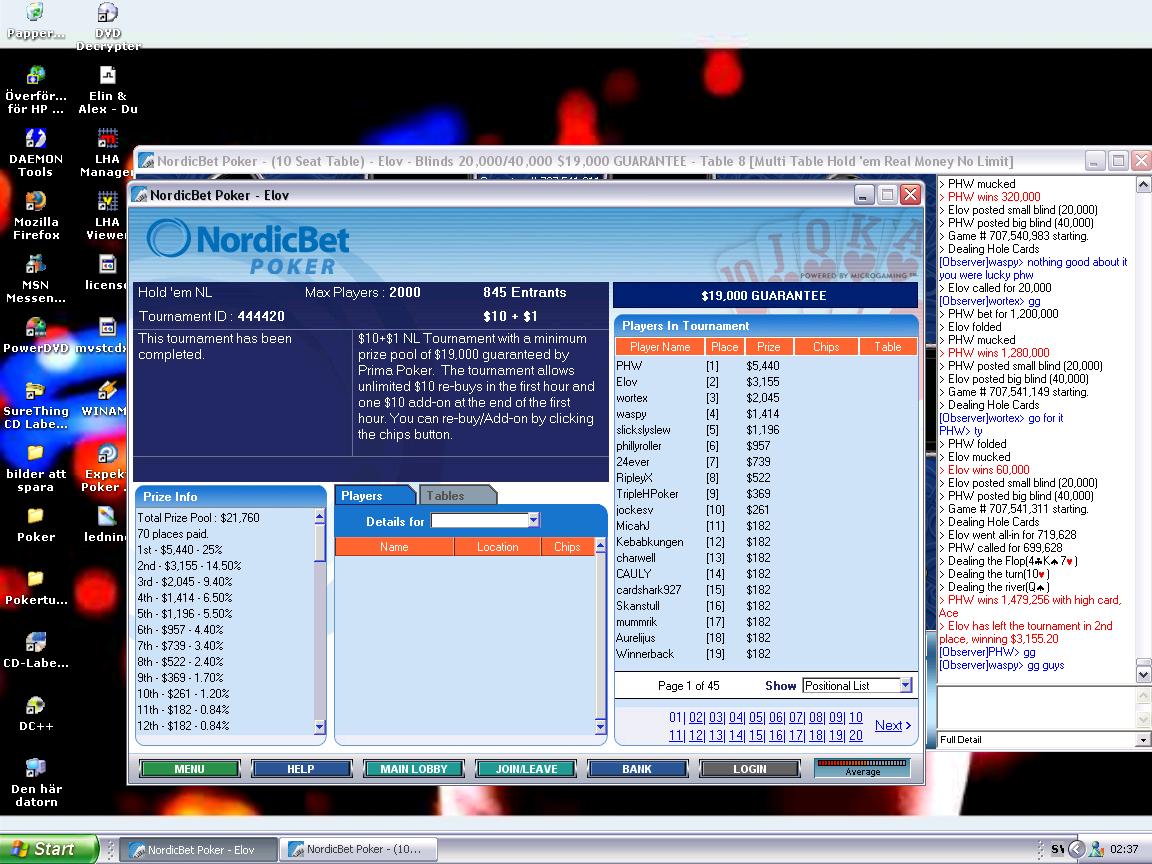The height and width of the screenshot is (864, 1152).
Task: Sort players by Place column
Action: tap(724, 347)
